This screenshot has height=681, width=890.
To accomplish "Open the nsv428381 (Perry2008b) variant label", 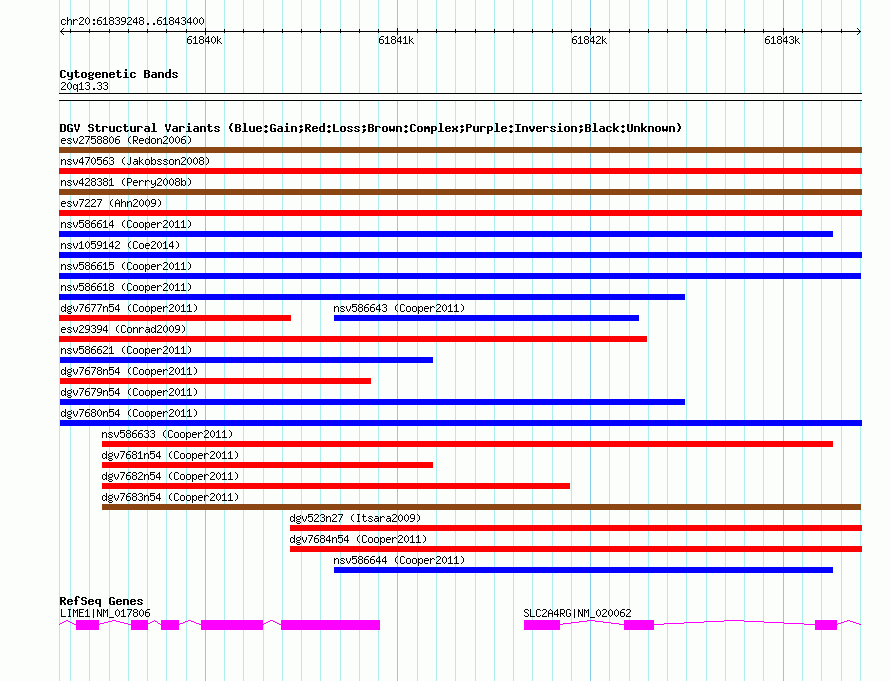I will (x=126, y=182).
